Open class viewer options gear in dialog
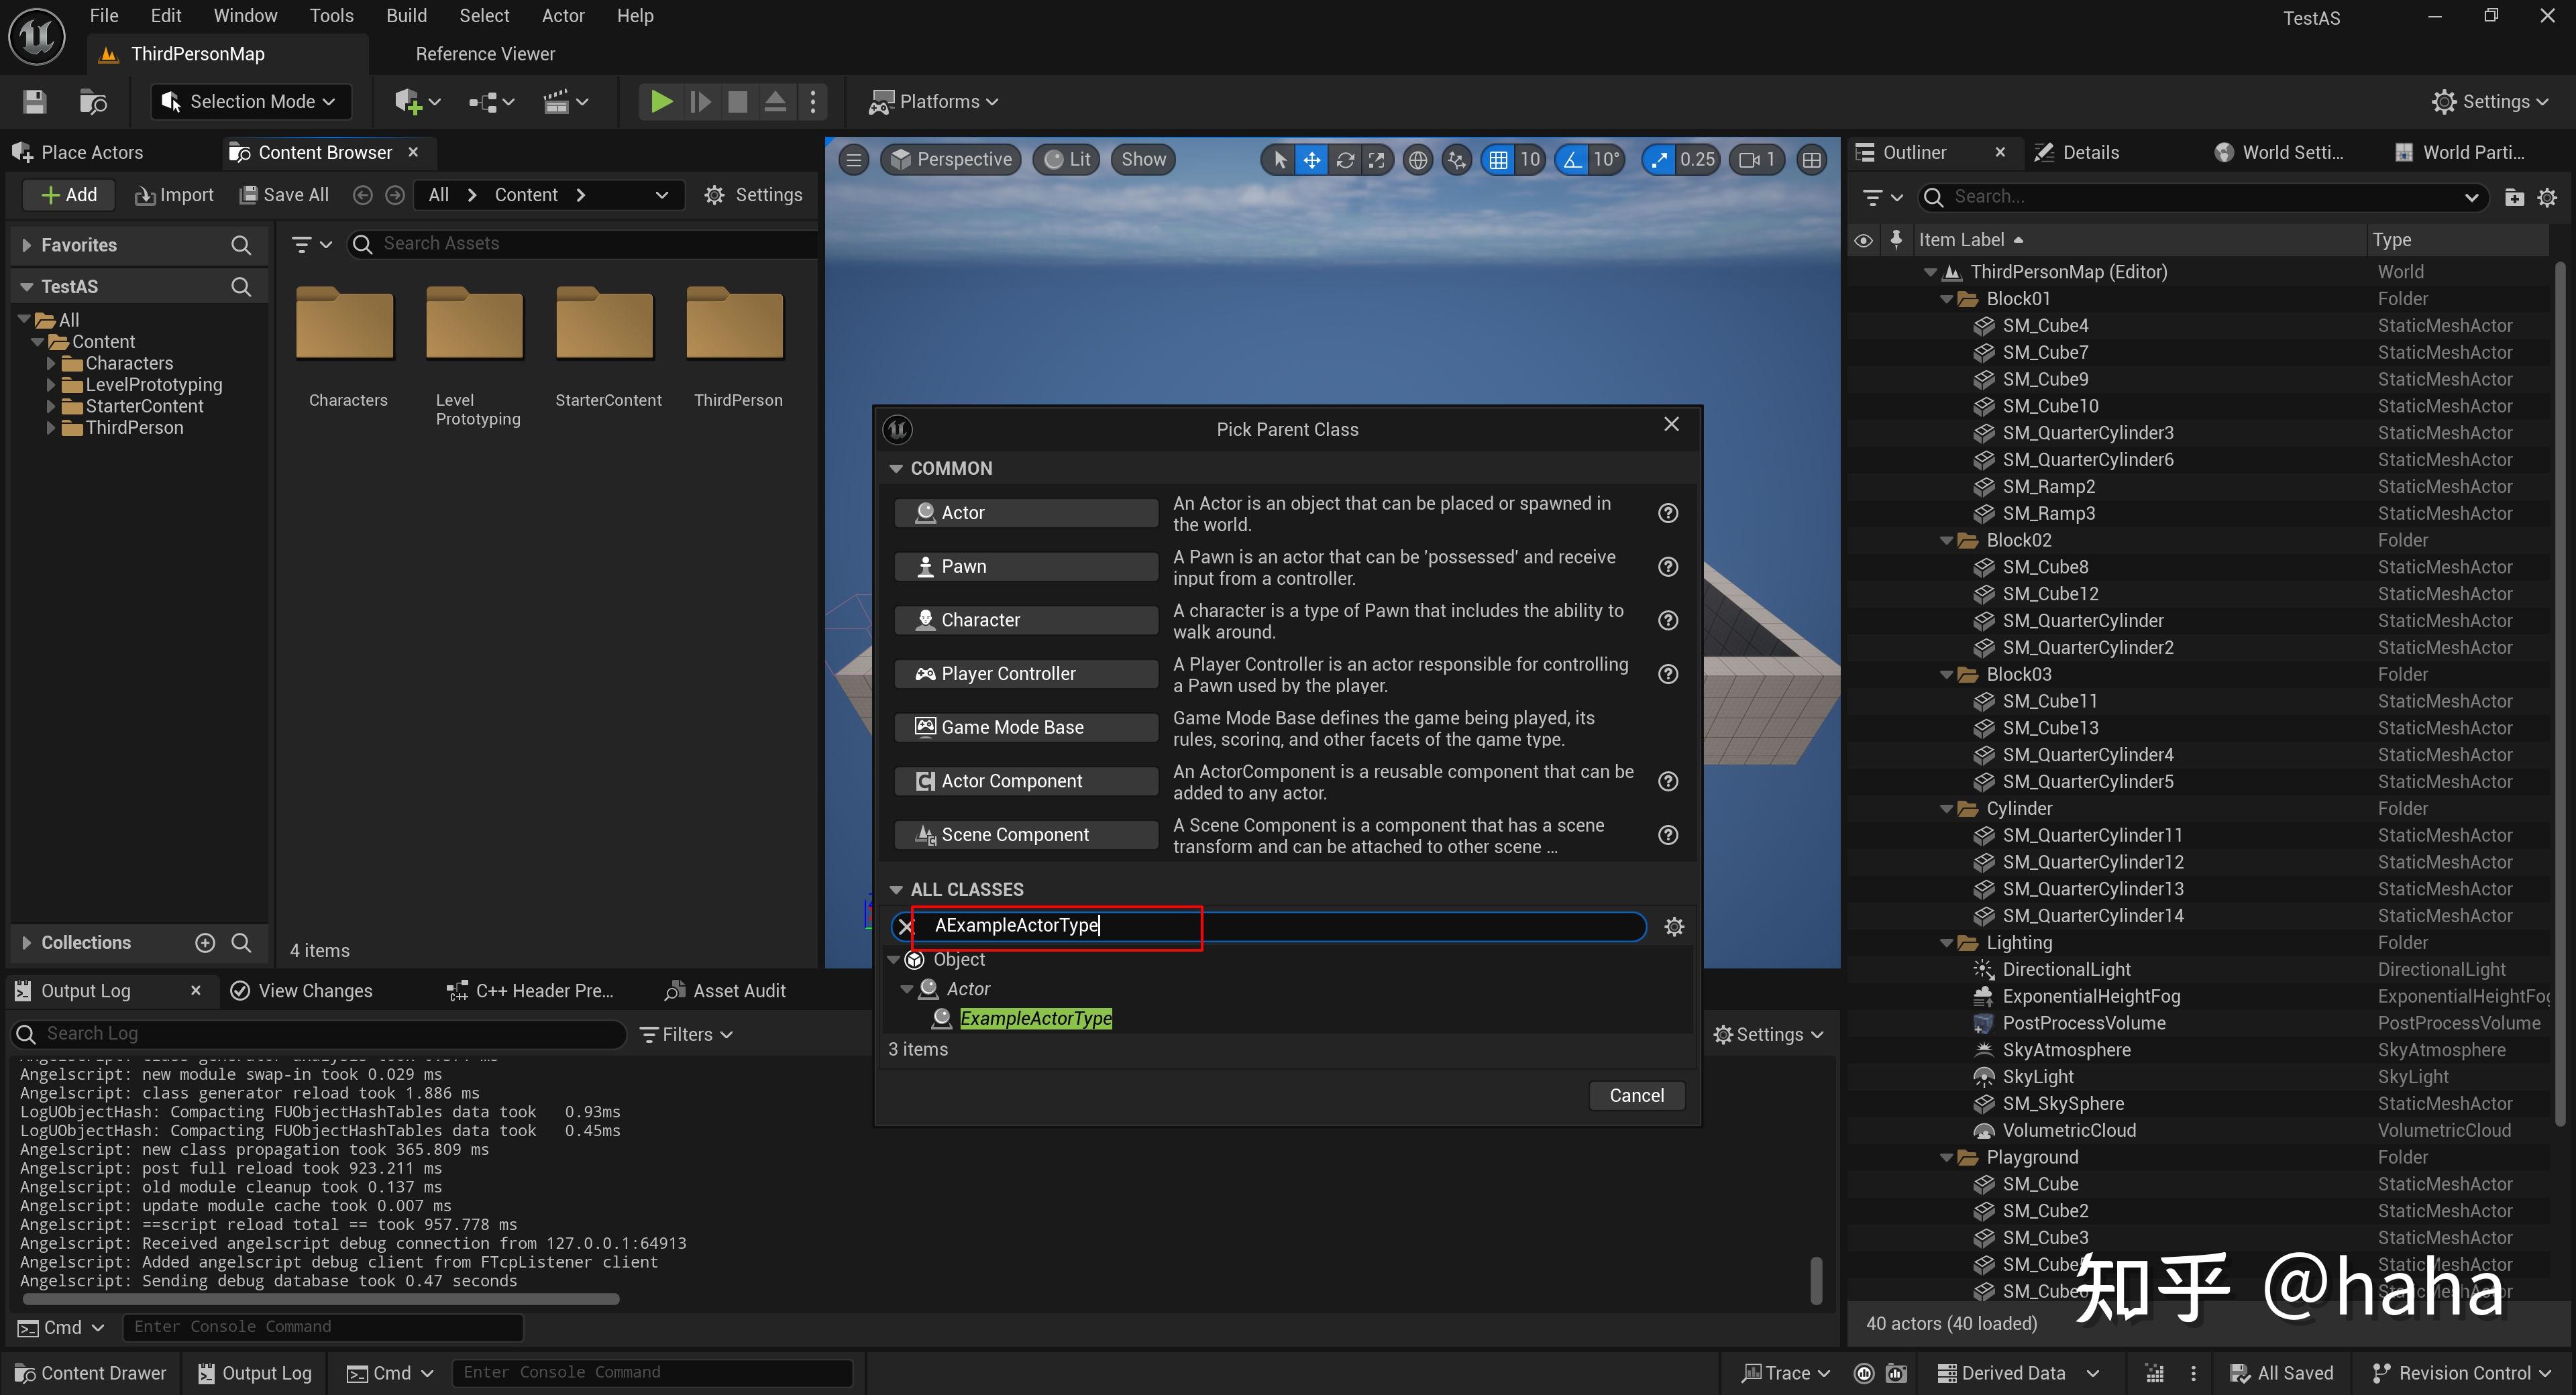 coord(1674,927)
